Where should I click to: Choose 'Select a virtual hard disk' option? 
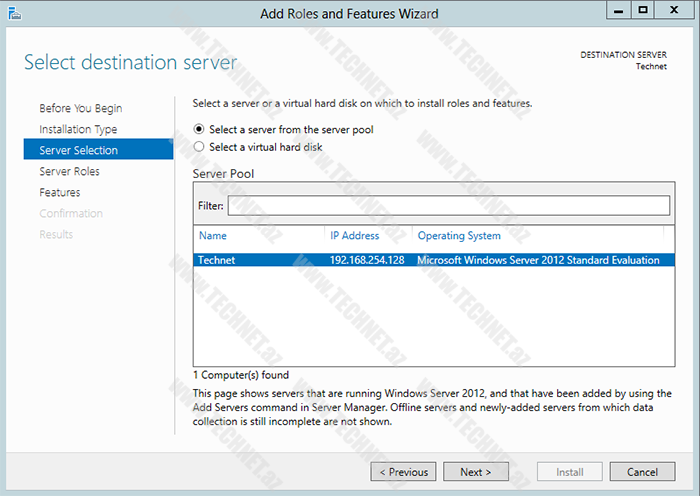tap(199, 147)
